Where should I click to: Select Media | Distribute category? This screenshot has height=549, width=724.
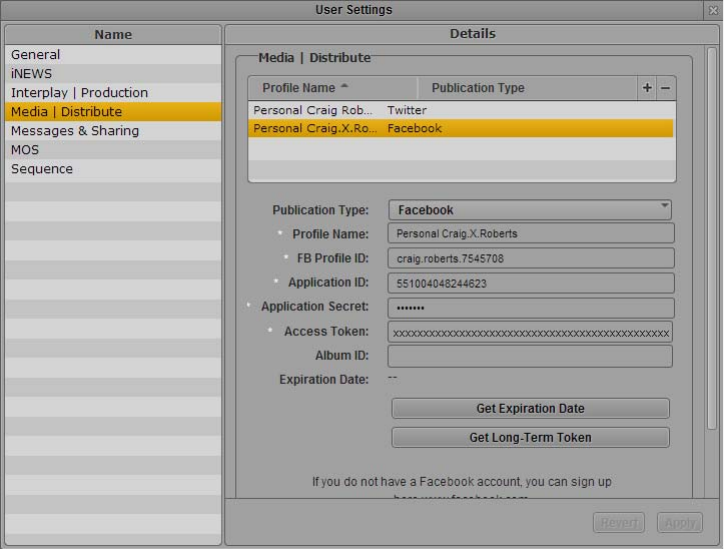[x=113, y=112]
